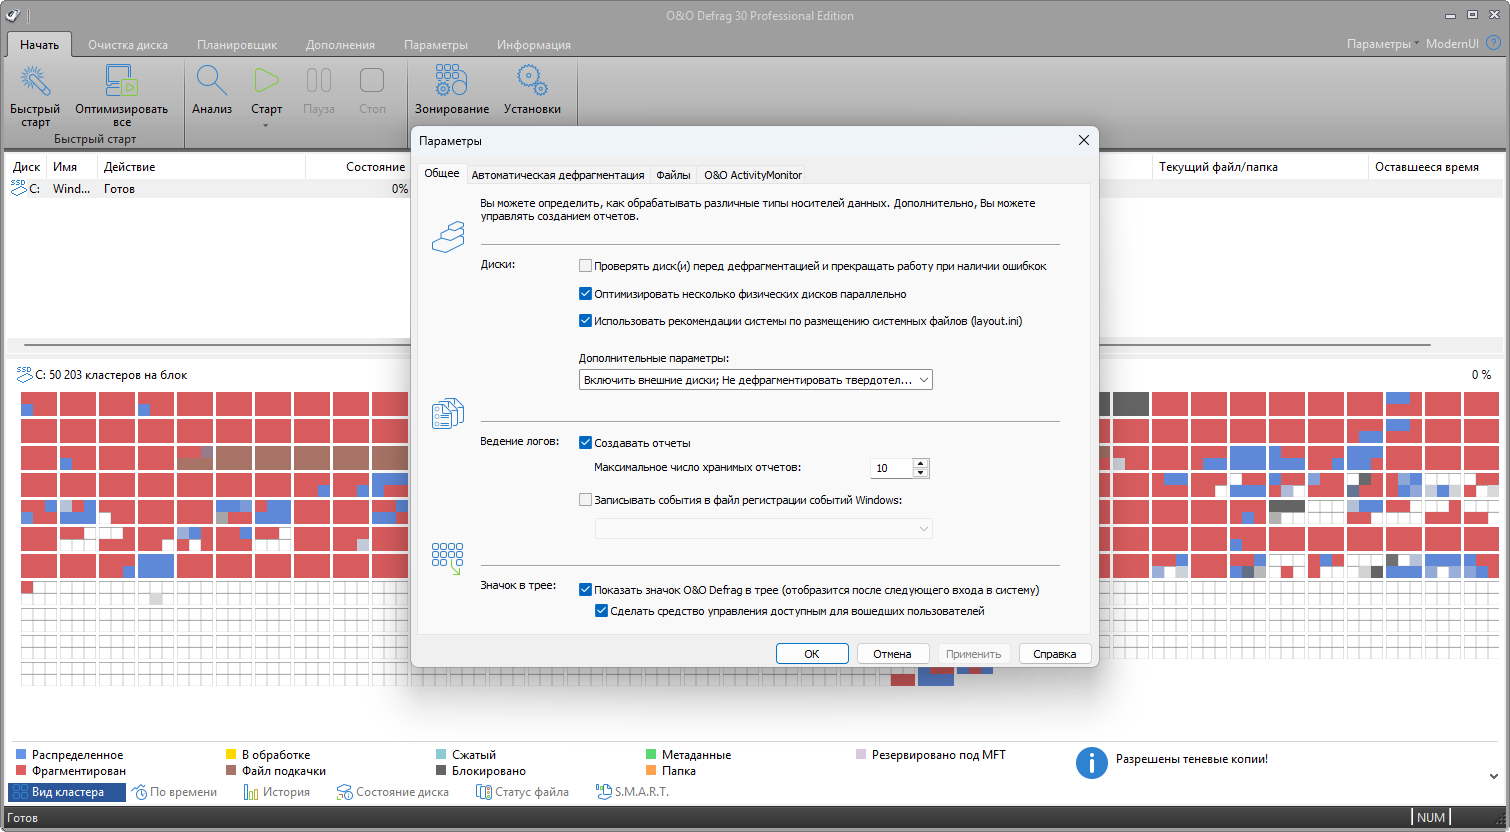Open the Информация ribbon tab

(534, 45)
